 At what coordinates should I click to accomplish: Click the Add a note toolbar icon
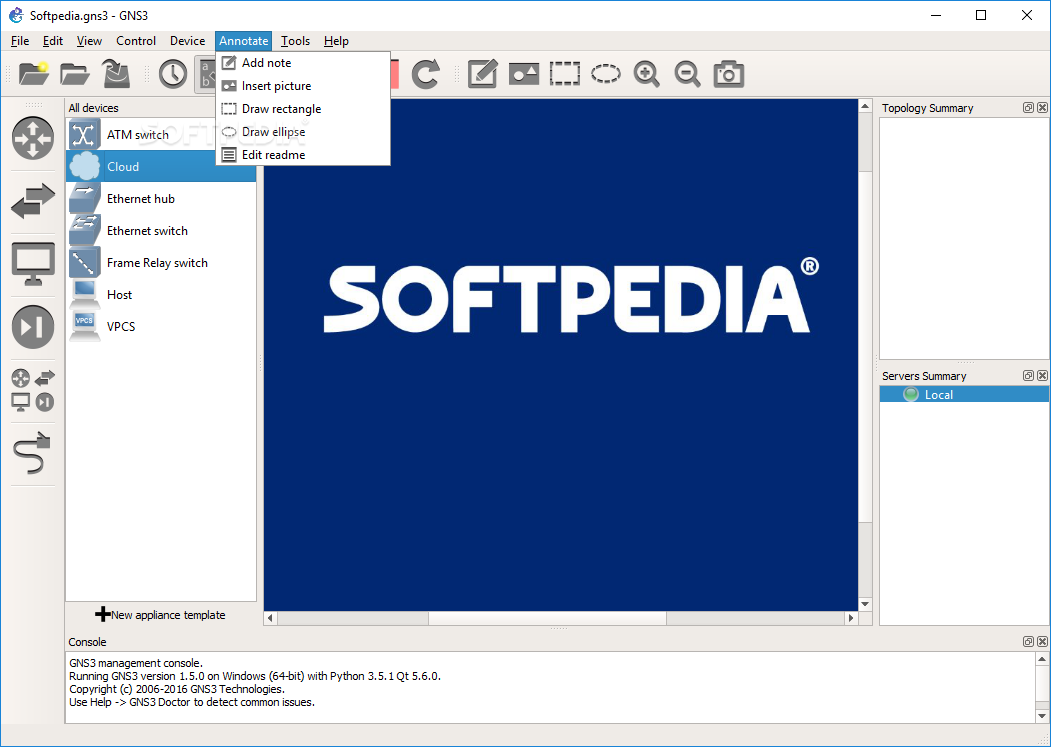coord(483,73)
